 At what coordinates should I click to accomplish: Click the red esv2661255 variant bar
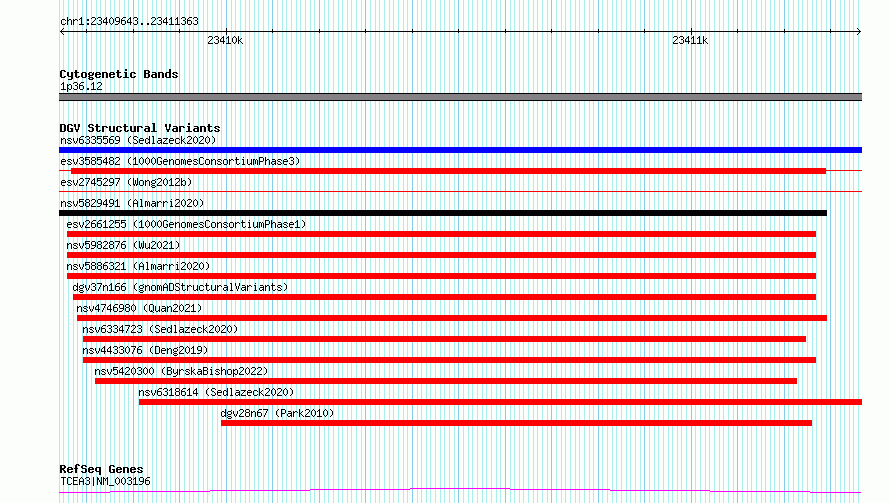tap(442, 234)
